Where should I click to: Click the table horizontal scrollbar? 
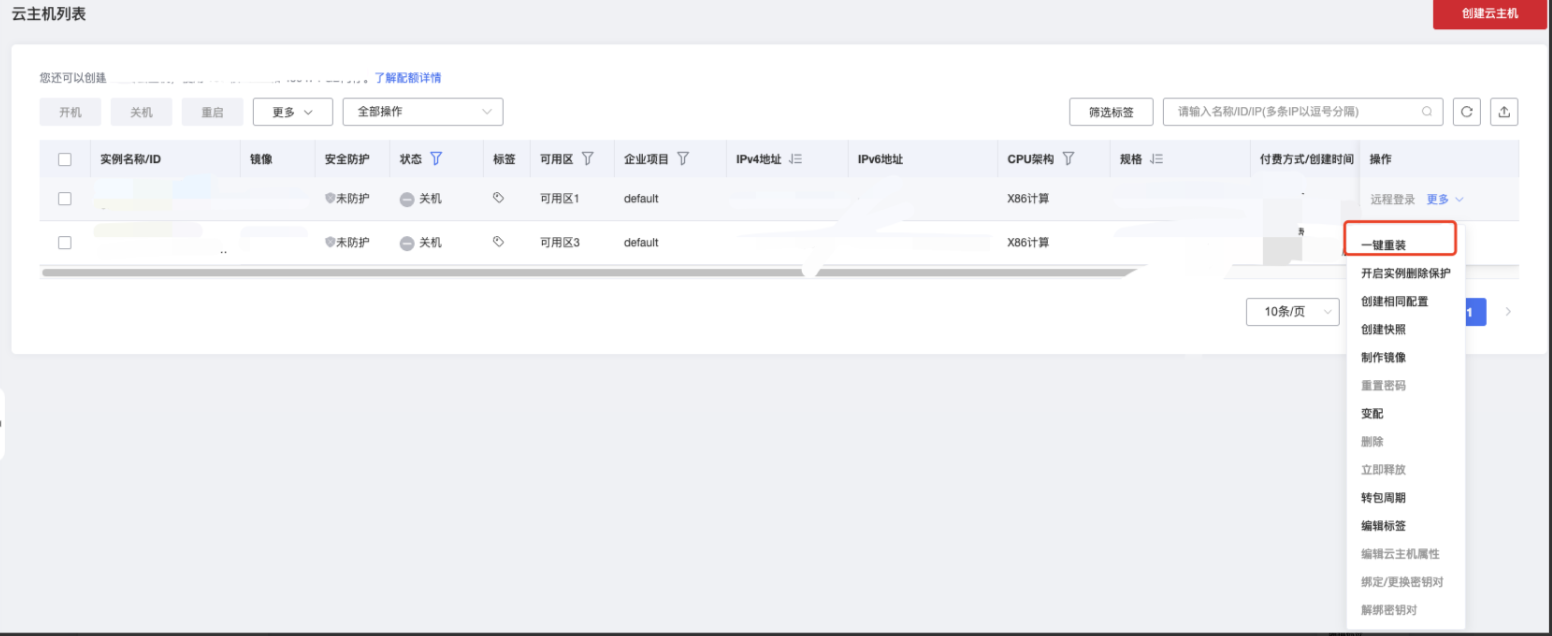[x=590, y=271]
